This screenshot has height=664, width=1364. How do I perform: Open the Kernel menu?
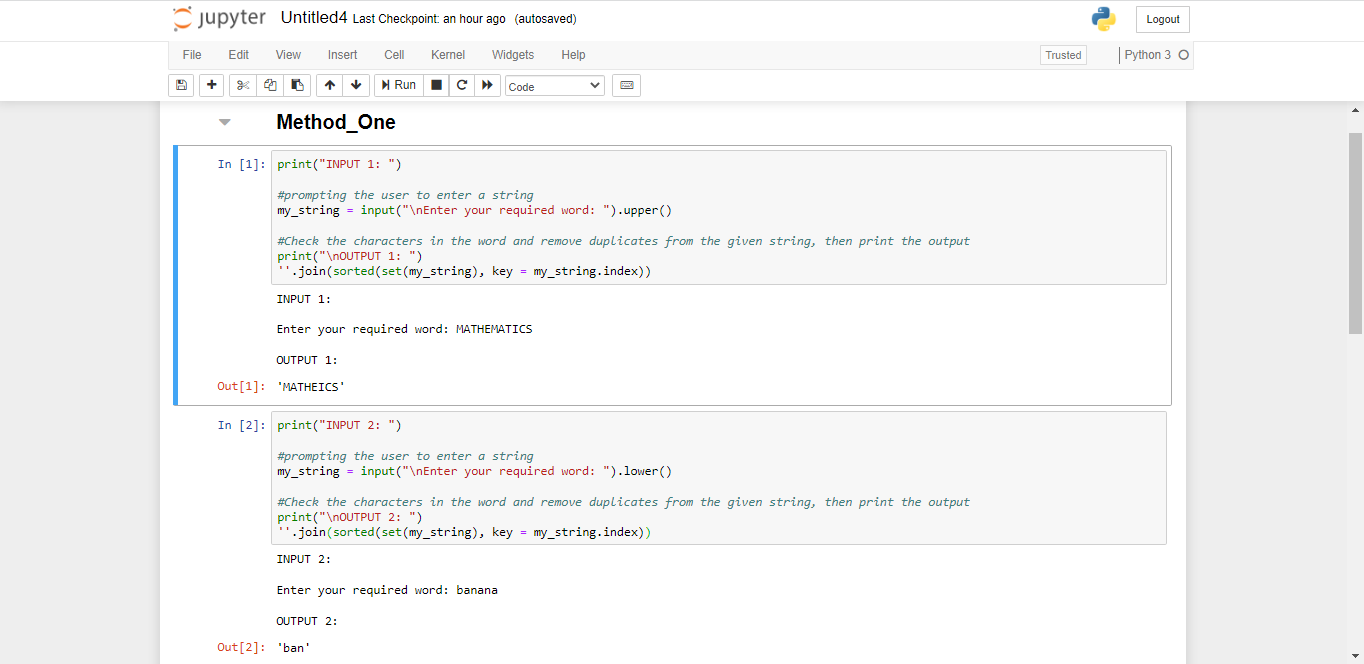click(448, 55)
